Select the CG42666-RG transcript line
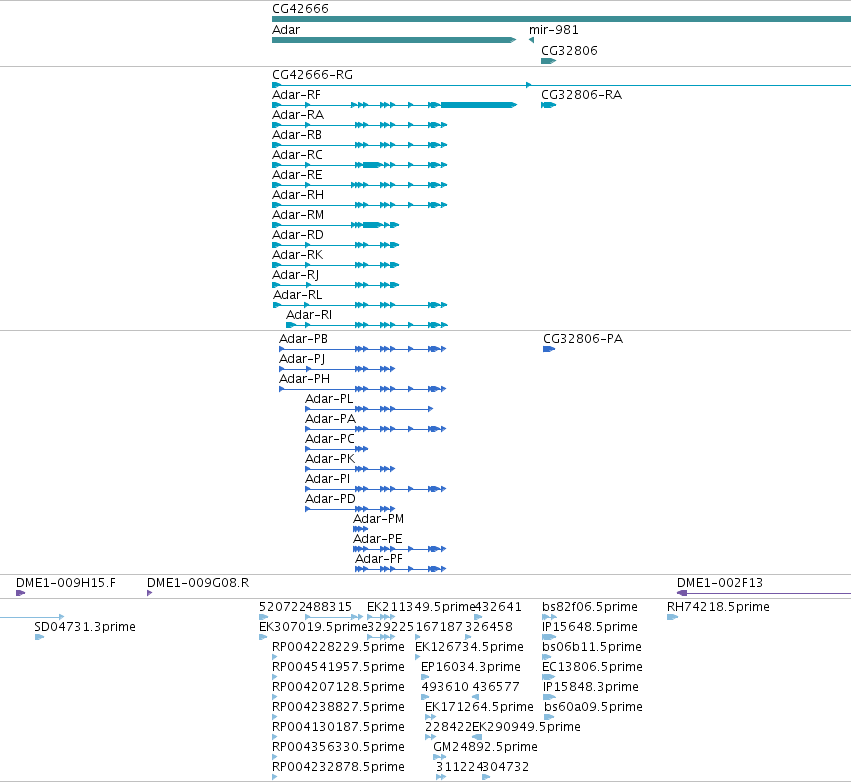 click(x=561, y=85)
